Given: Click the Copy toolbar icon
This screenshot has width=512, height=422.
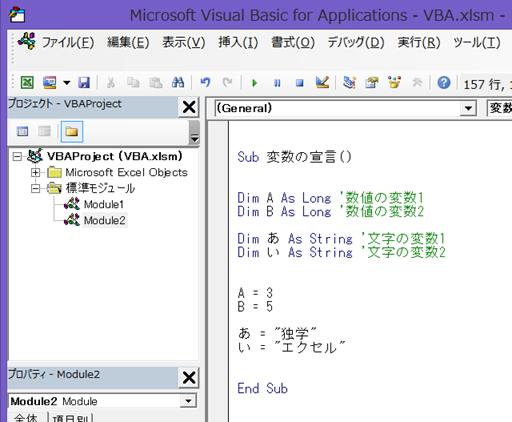Looking at the screenshot, I should tap(133, 82).
